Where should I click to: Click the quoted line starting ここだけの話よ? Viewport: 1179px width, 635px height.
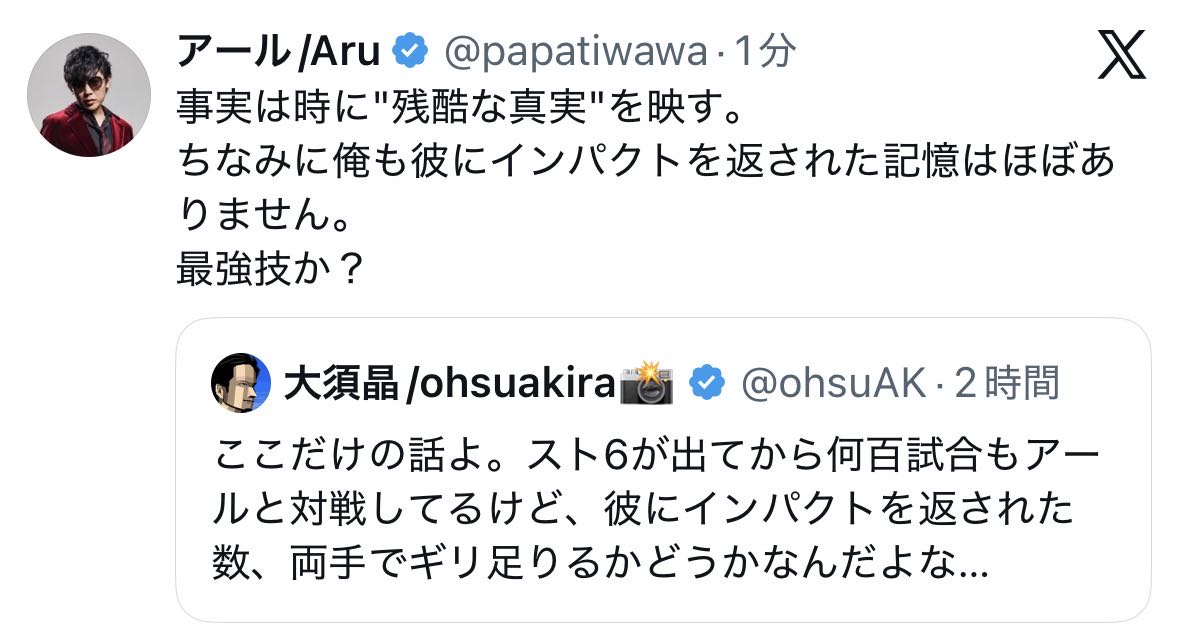657,457
